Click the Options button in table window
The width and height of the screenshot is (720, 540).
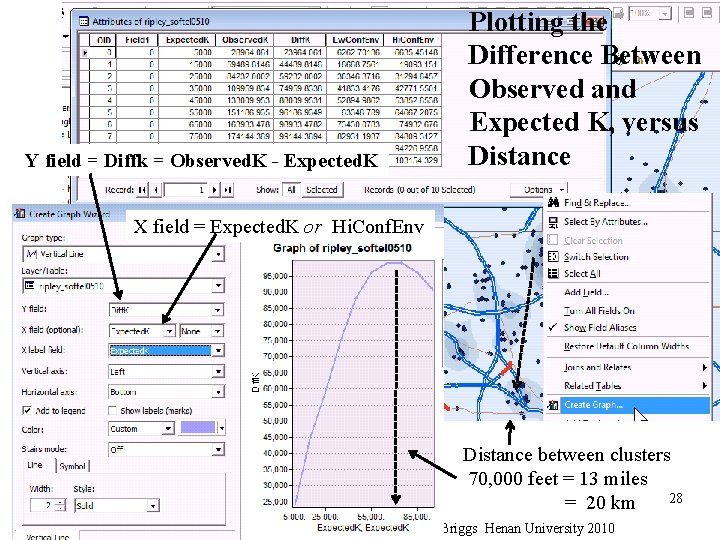539,189
